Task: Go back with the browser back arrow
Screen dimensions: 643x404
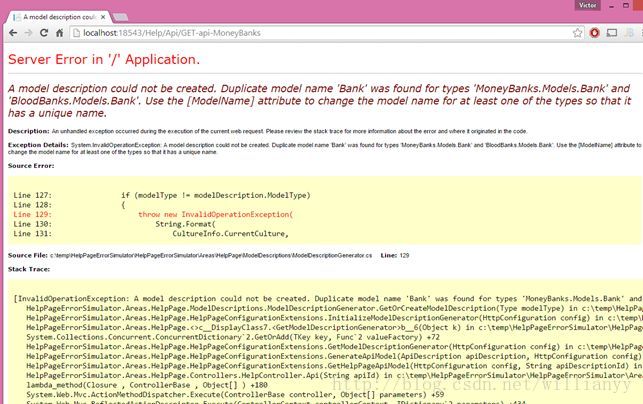Action: tap(13, 33)
